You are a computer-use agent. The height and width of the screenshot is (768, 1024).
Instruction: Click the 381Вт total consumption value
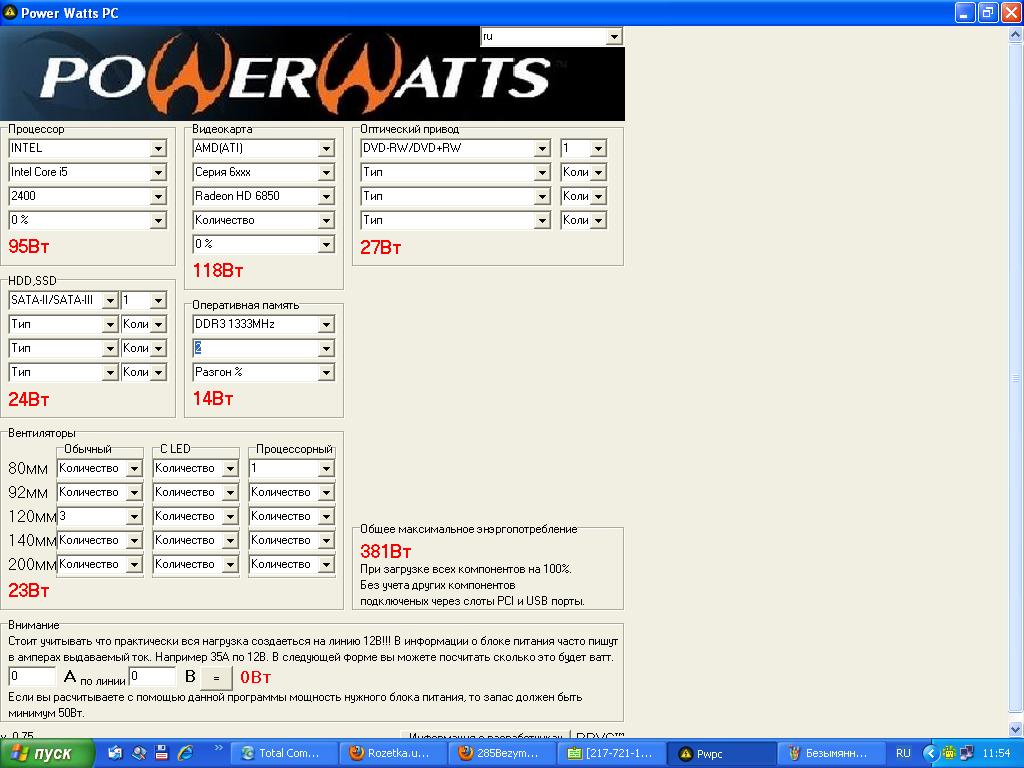tap(386, 551)
